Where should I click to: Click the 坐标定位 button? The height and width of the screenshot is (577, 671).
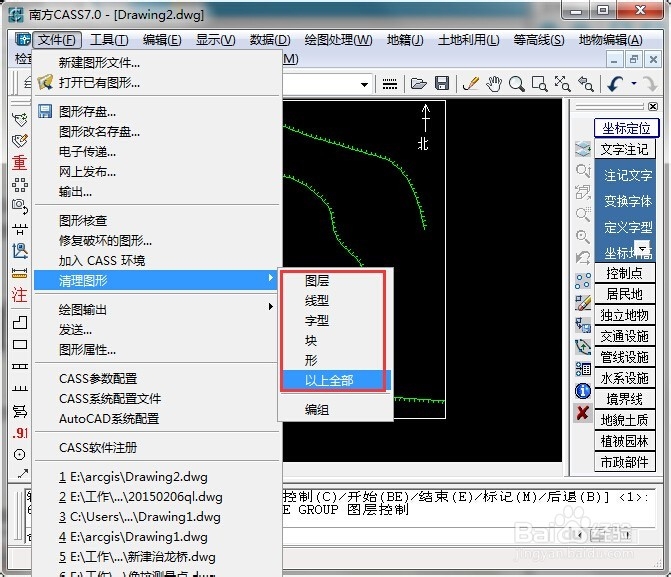[x=626, y=128]
